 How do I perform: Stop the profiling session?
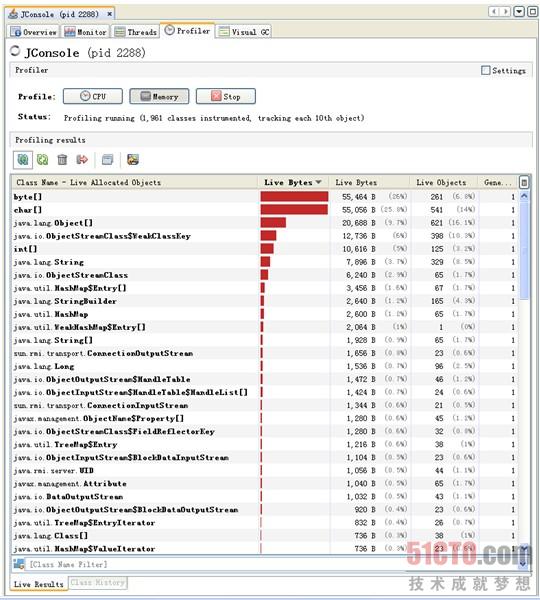click(226, 96)
